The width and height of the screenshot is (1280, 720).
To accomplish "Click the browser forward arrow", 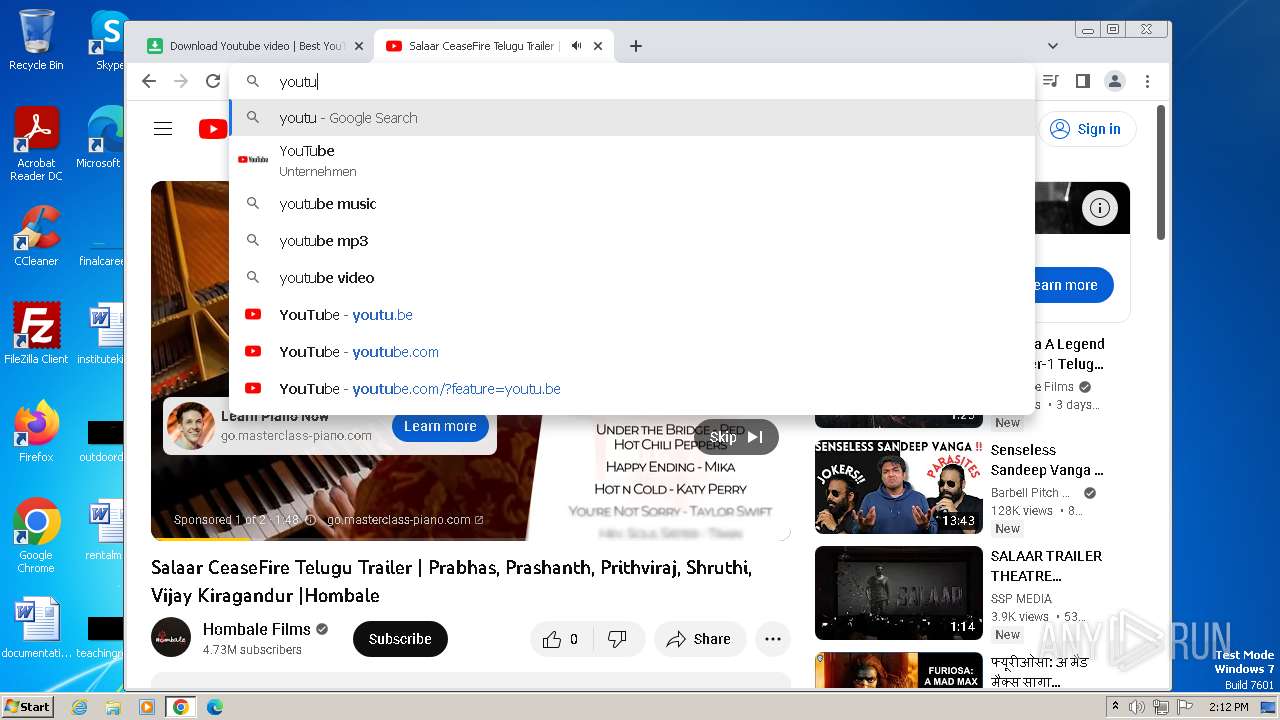I will 181,81.
